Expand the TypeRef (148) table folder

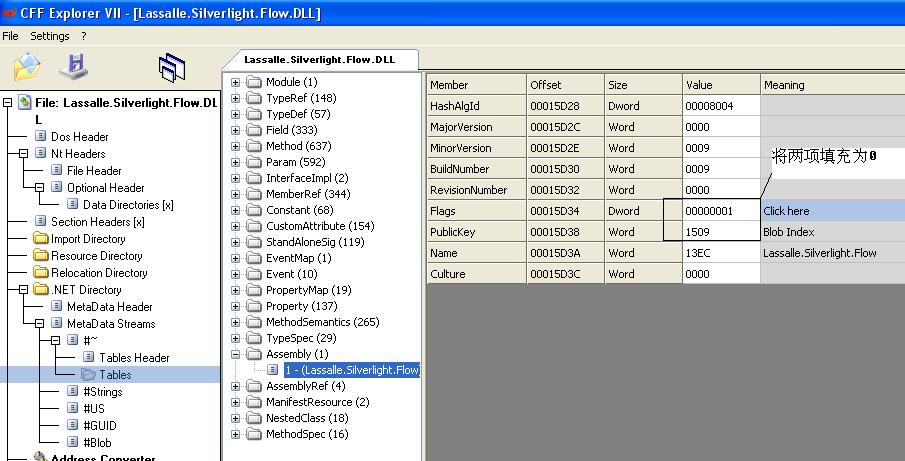pos(235,98)
